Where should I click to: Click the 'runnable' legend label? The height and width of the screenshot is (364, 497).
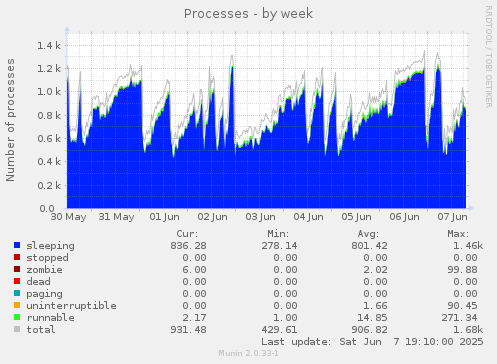51,318
